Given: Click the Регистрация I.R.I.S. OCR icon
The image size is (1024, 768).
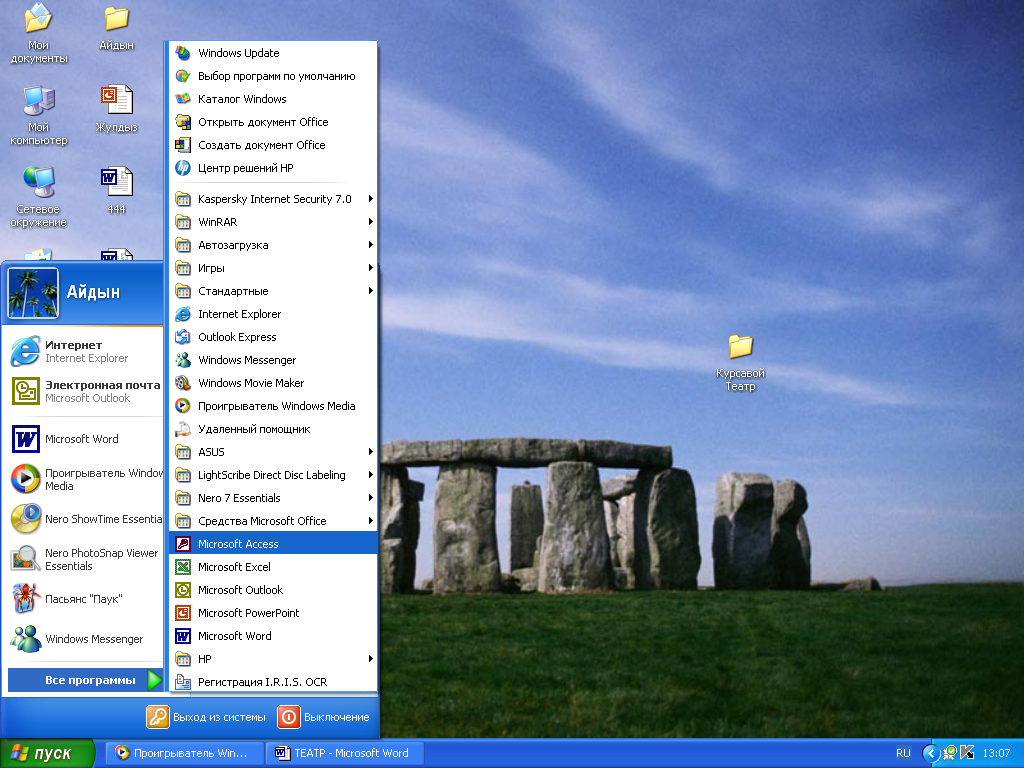Looking at the screenshot, I should pos(183,682).
